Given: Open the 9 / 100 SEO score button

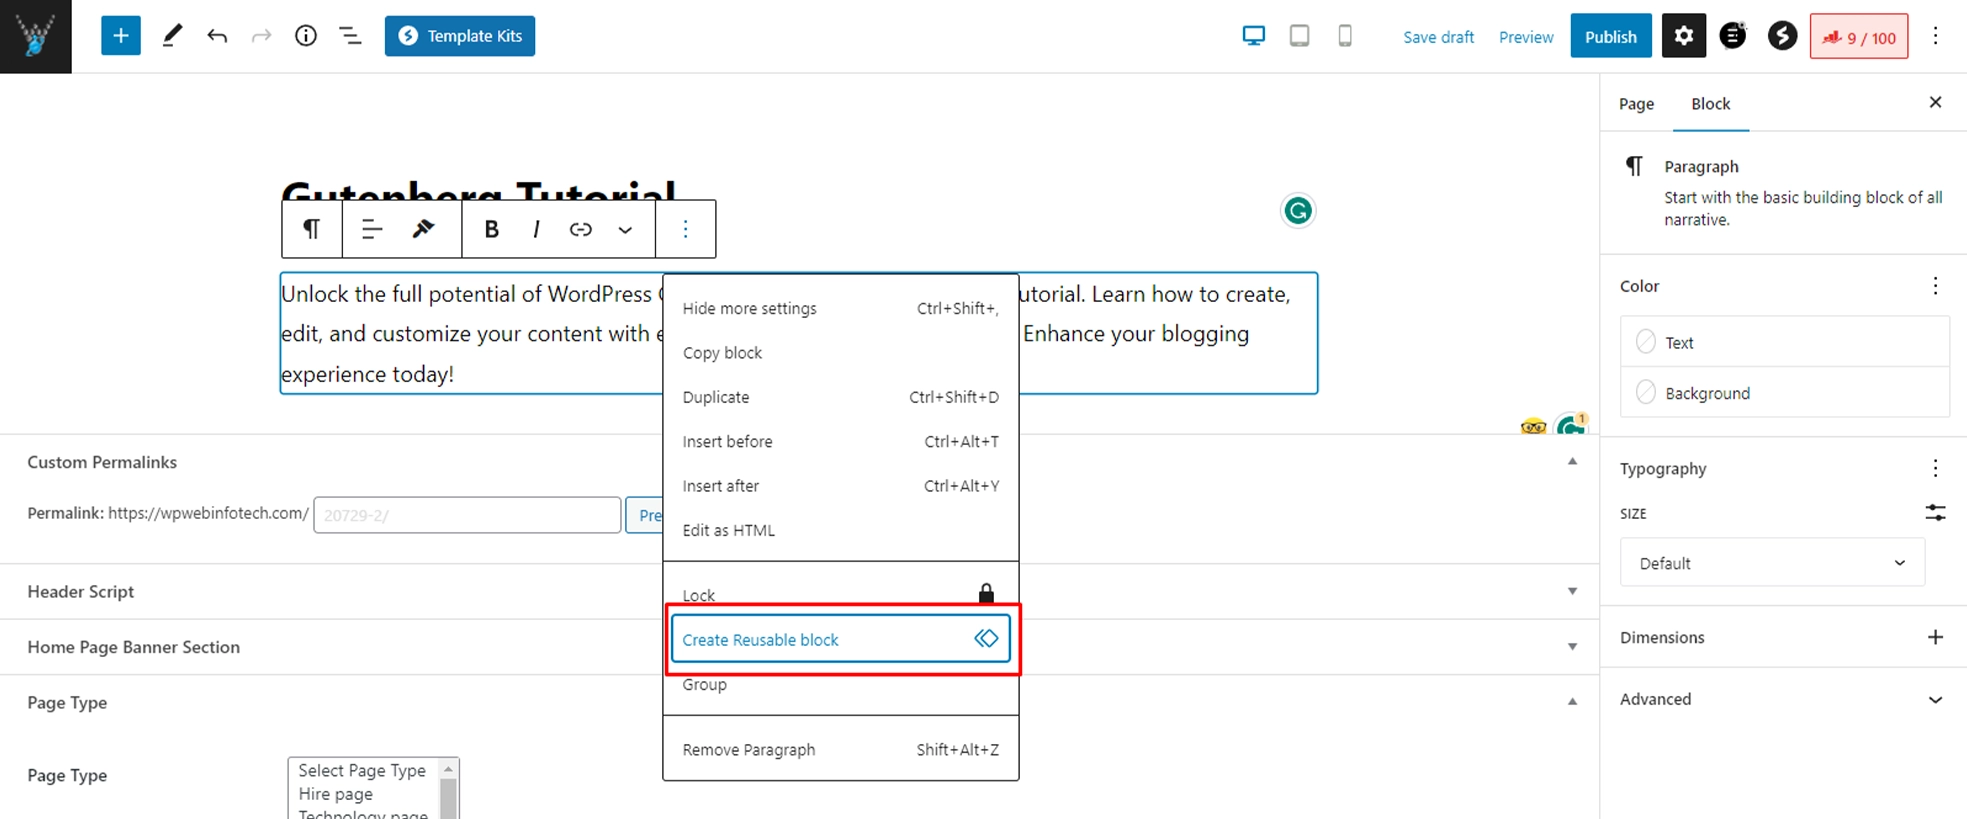Looking at the screenshot, I should tap(1859, 37).
